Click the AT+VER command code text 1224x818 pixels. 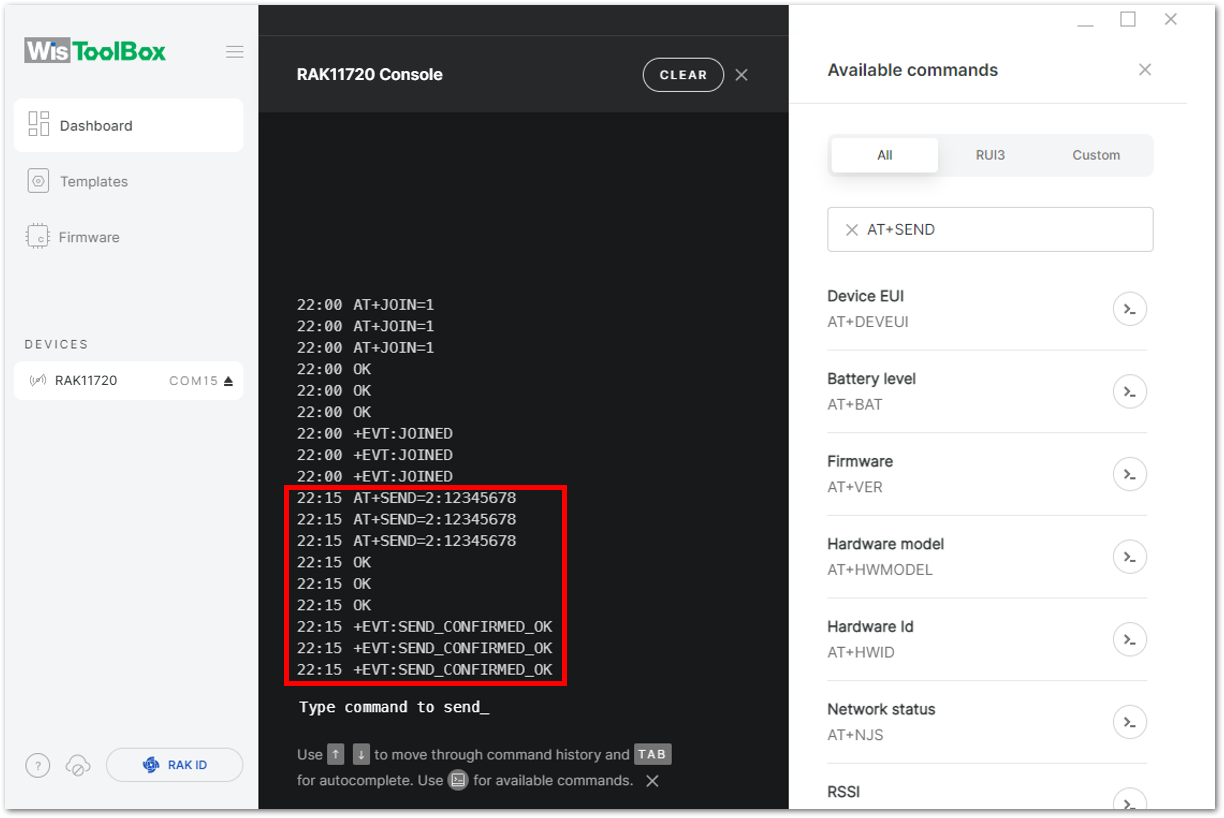coord(855,487)
